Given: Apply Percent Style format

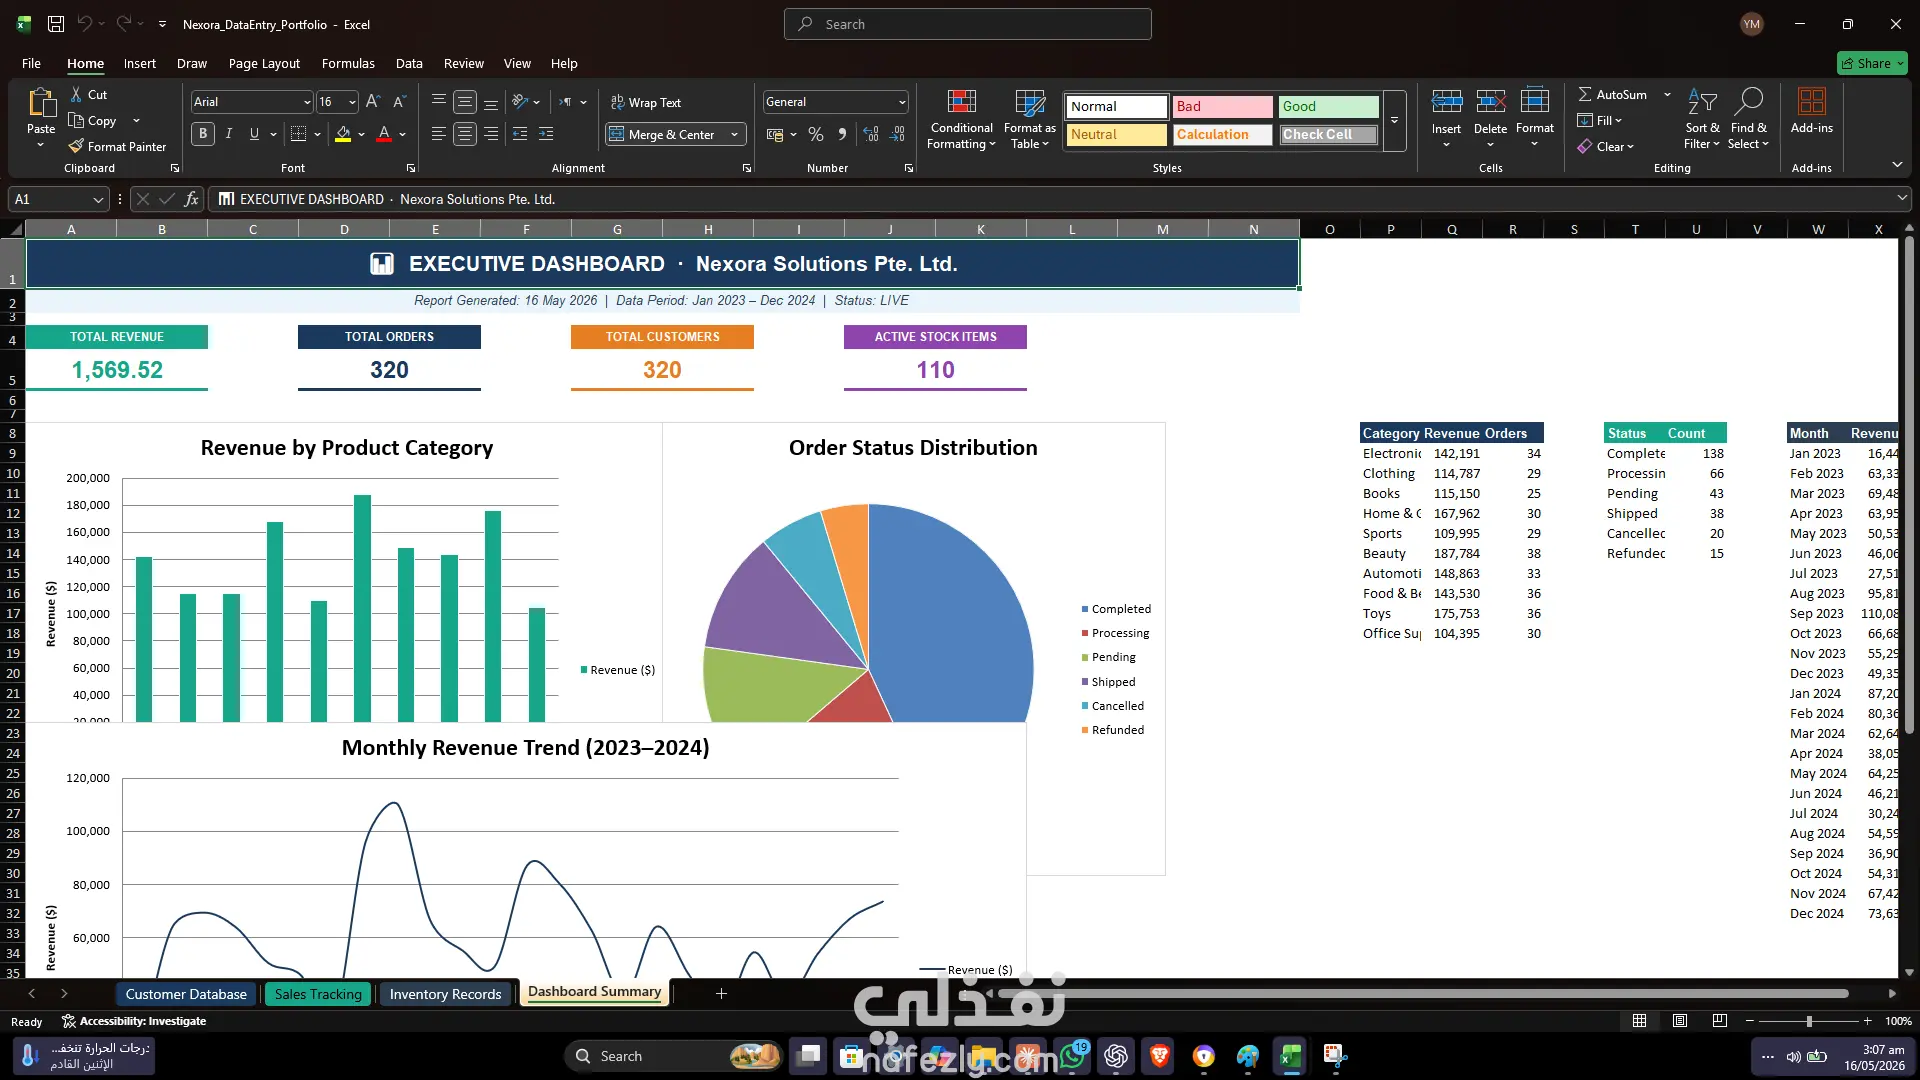Looking at the screenshot, I should (x=816, y=134).
